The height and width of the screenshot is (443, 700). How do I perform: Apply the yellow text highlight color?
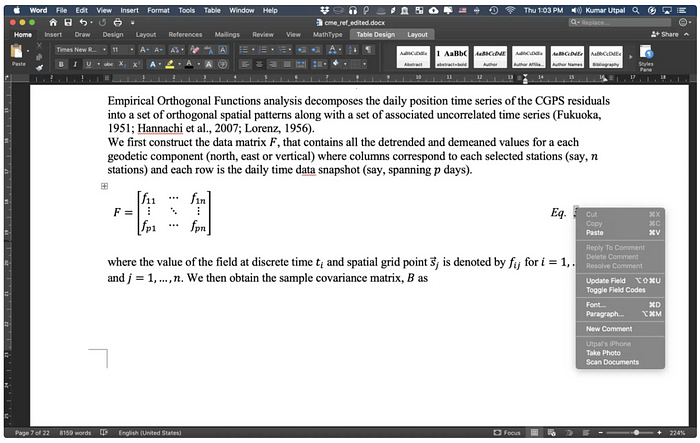tap(170, 64)
